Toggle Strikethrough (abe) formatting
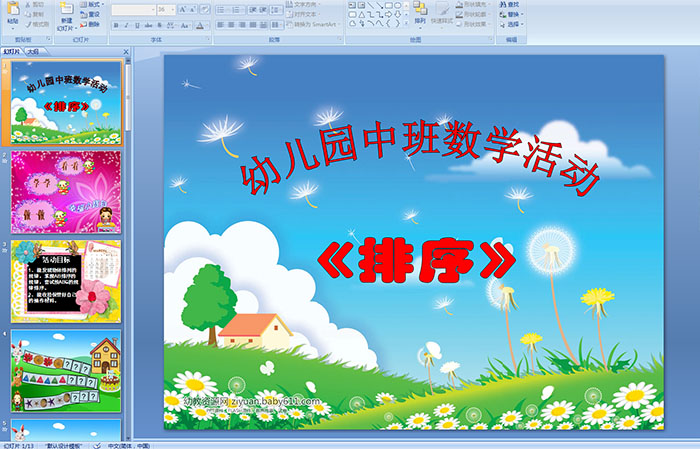 point(148,25)
